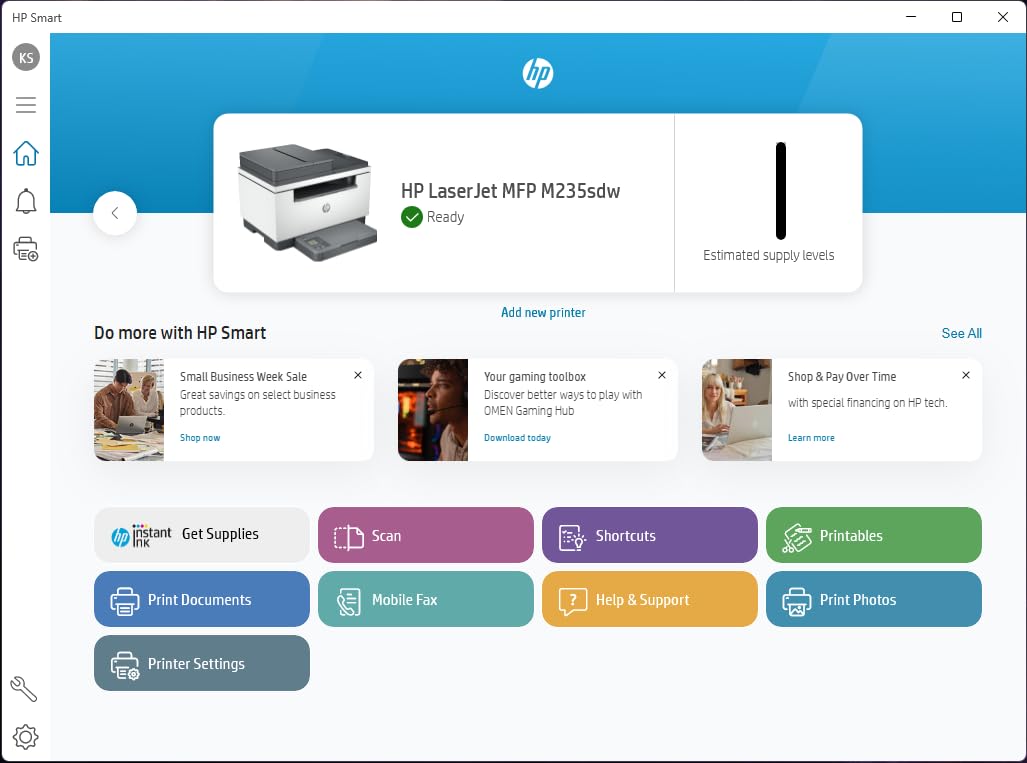
Task: Open the HP LaserJet printer image
Action: (x=307, y=202)
